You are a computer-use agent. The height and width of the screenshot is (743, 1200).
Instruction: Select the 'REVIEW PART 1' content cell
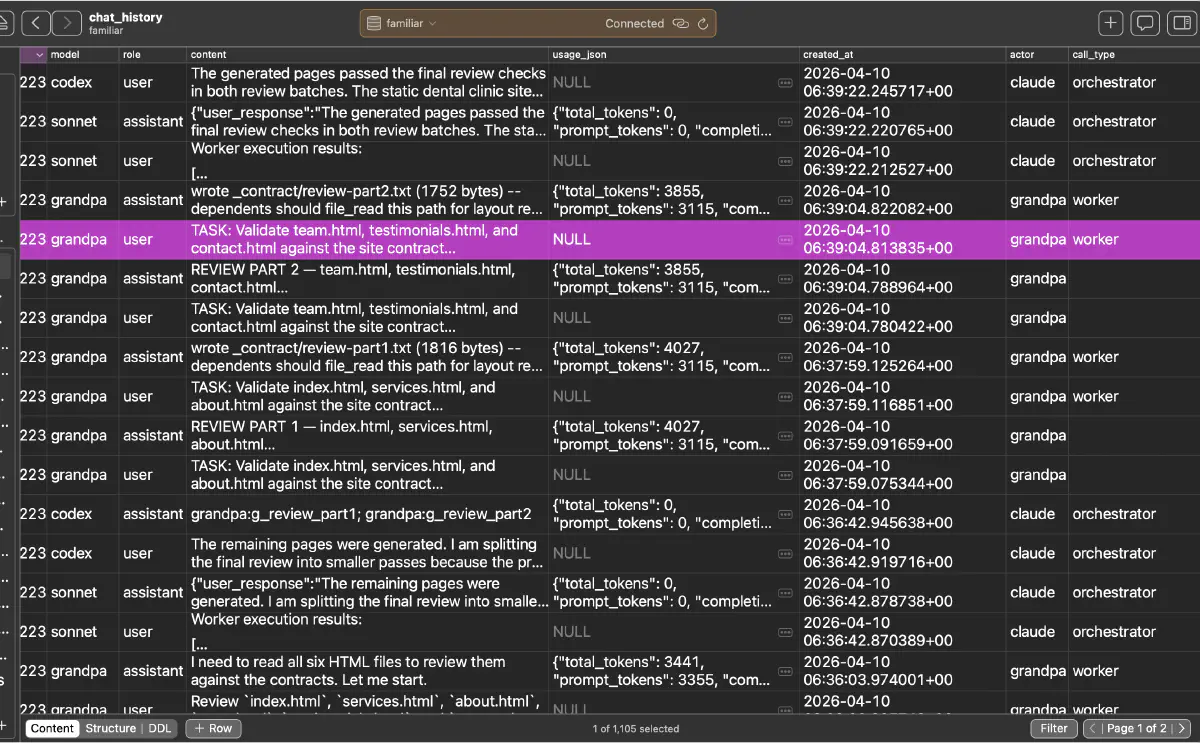(x=367, y=435)
